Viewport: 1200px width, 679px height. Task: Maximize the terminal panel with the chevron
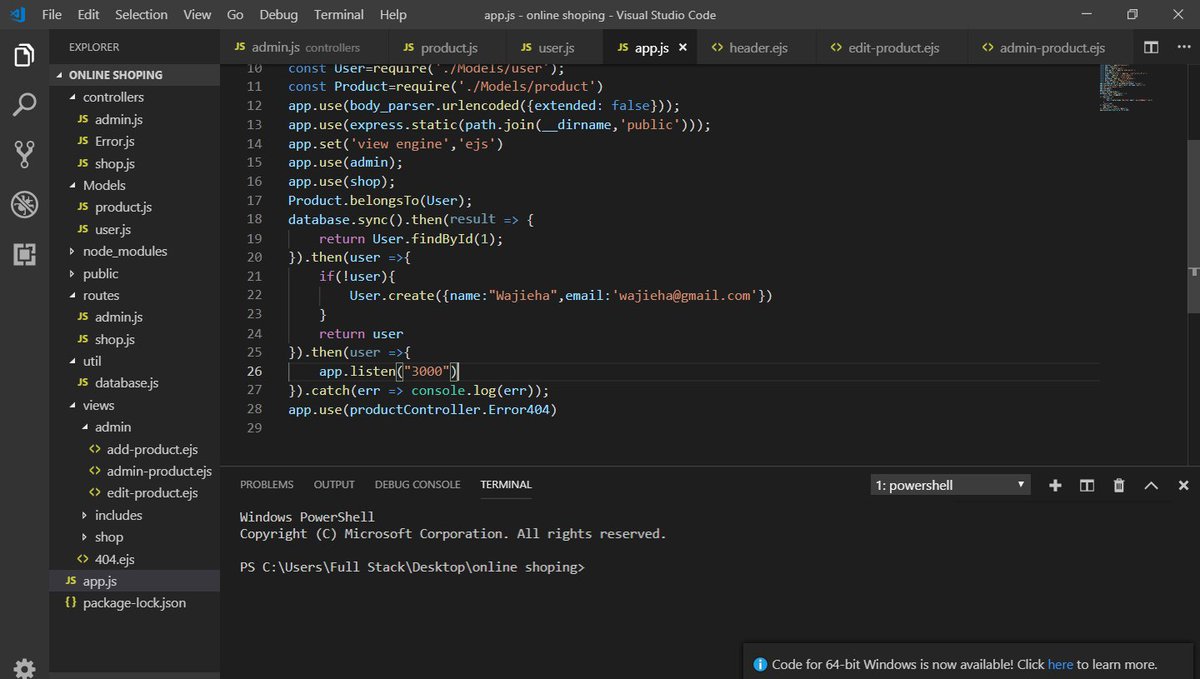pyautogui.click(x=1150, y=485)
